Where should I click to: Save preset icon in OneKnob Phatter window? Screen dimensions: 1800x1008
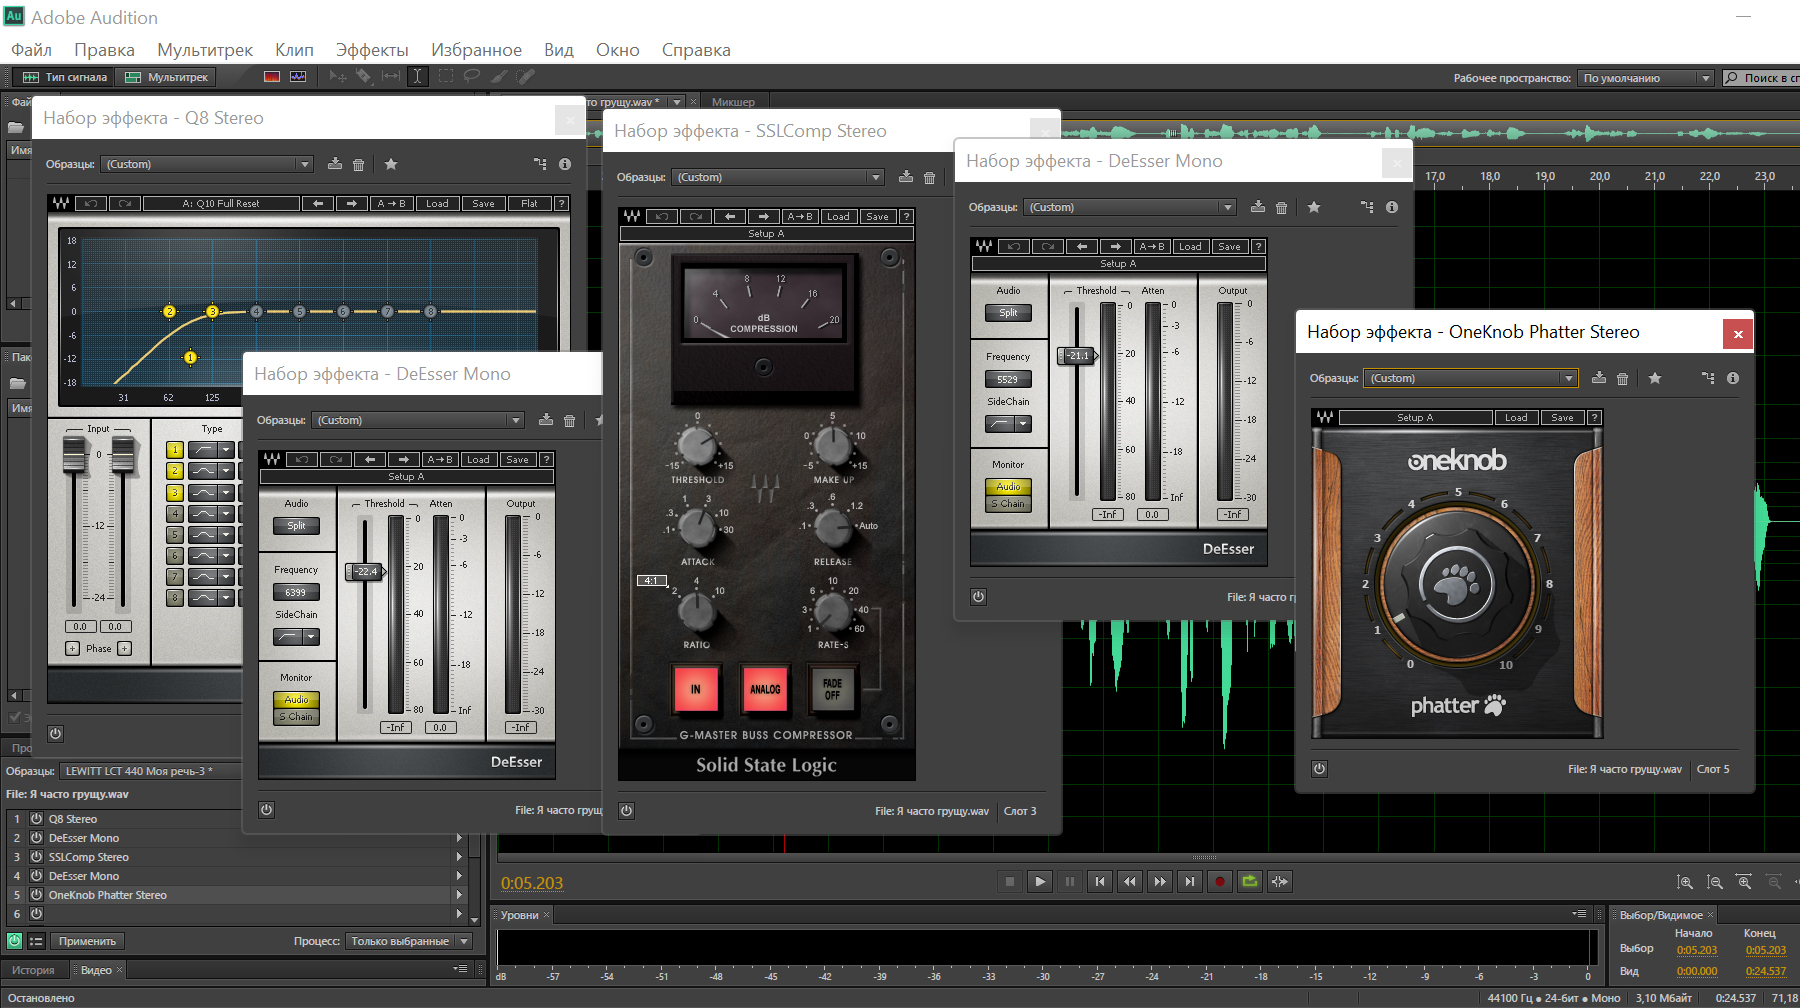[1599, 378]
